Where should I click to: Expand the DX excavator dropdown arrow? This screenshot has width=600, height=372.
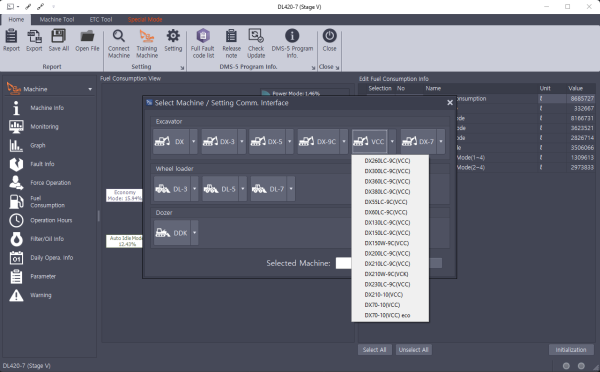pyautogui.click(x=194, y=142)
